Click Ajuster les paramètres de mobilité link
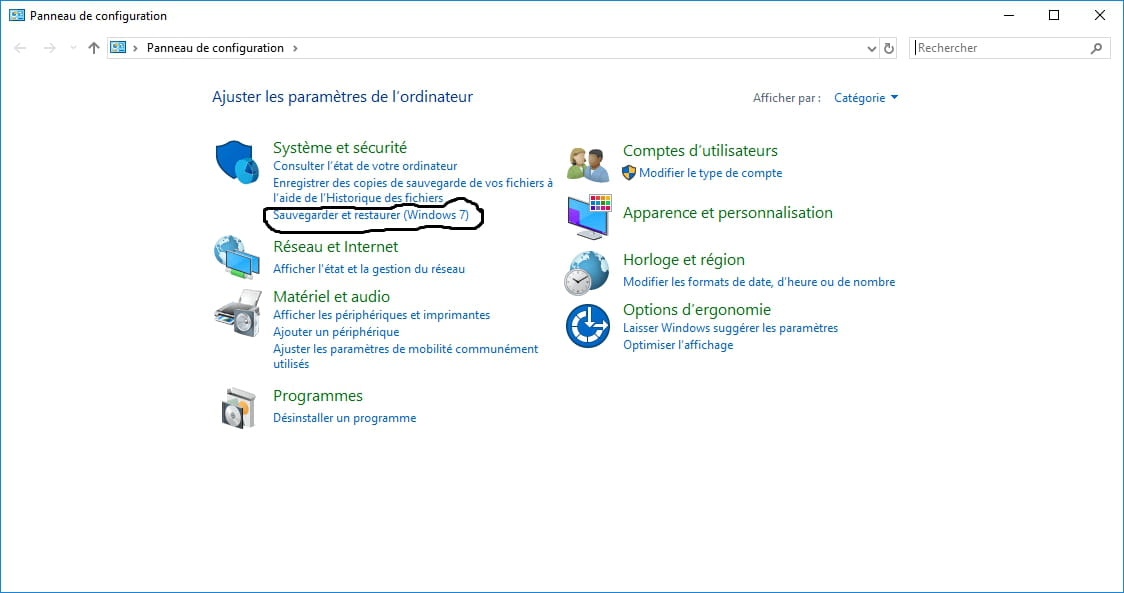 coord(406,356)
